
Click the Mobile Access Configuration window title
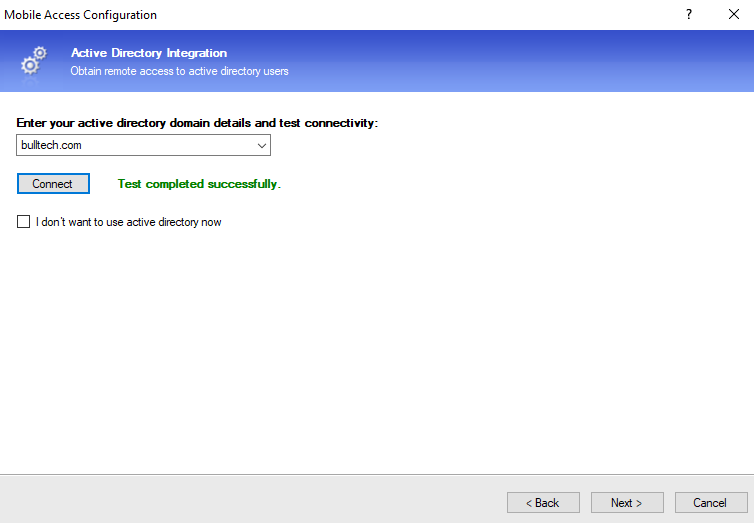pyautogui.click(x=81, y=15)
